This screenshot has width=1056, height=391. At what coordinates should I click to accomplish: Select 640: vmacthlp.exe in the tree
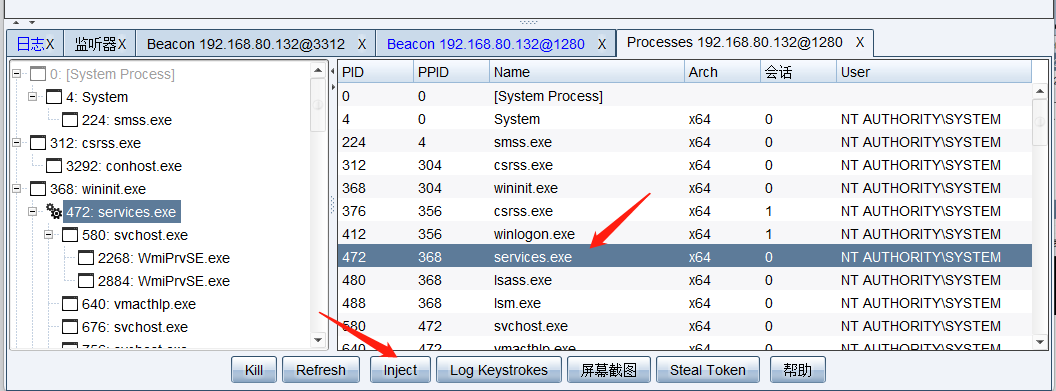138,304
